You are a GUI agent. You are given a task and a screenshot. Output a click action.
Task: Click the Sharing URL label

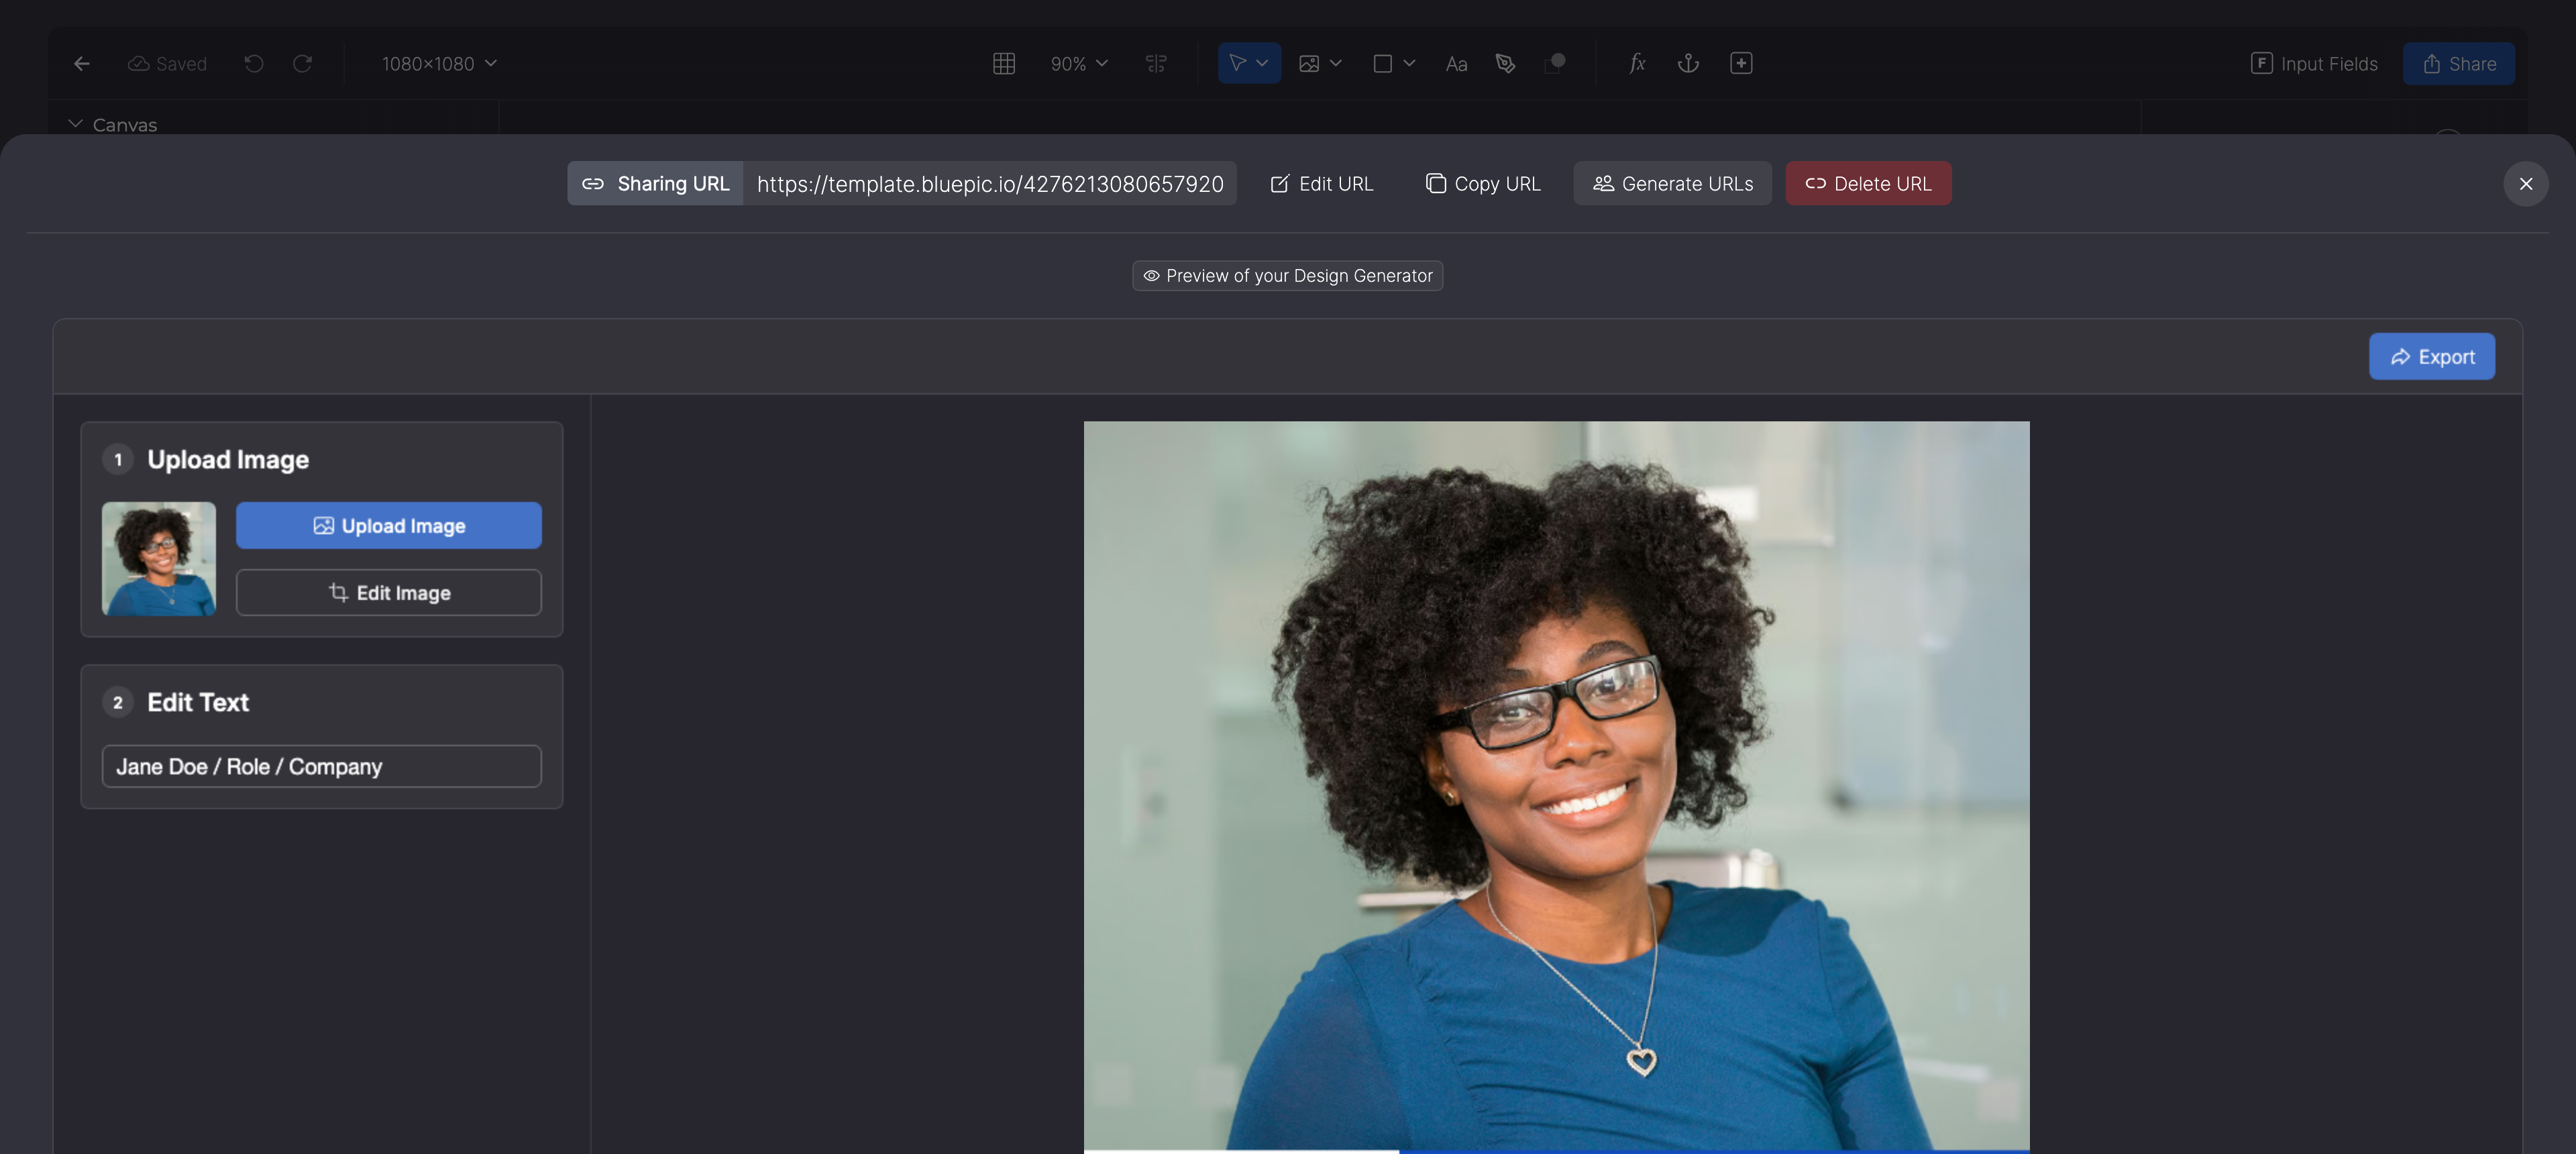(x=655, y=183)
